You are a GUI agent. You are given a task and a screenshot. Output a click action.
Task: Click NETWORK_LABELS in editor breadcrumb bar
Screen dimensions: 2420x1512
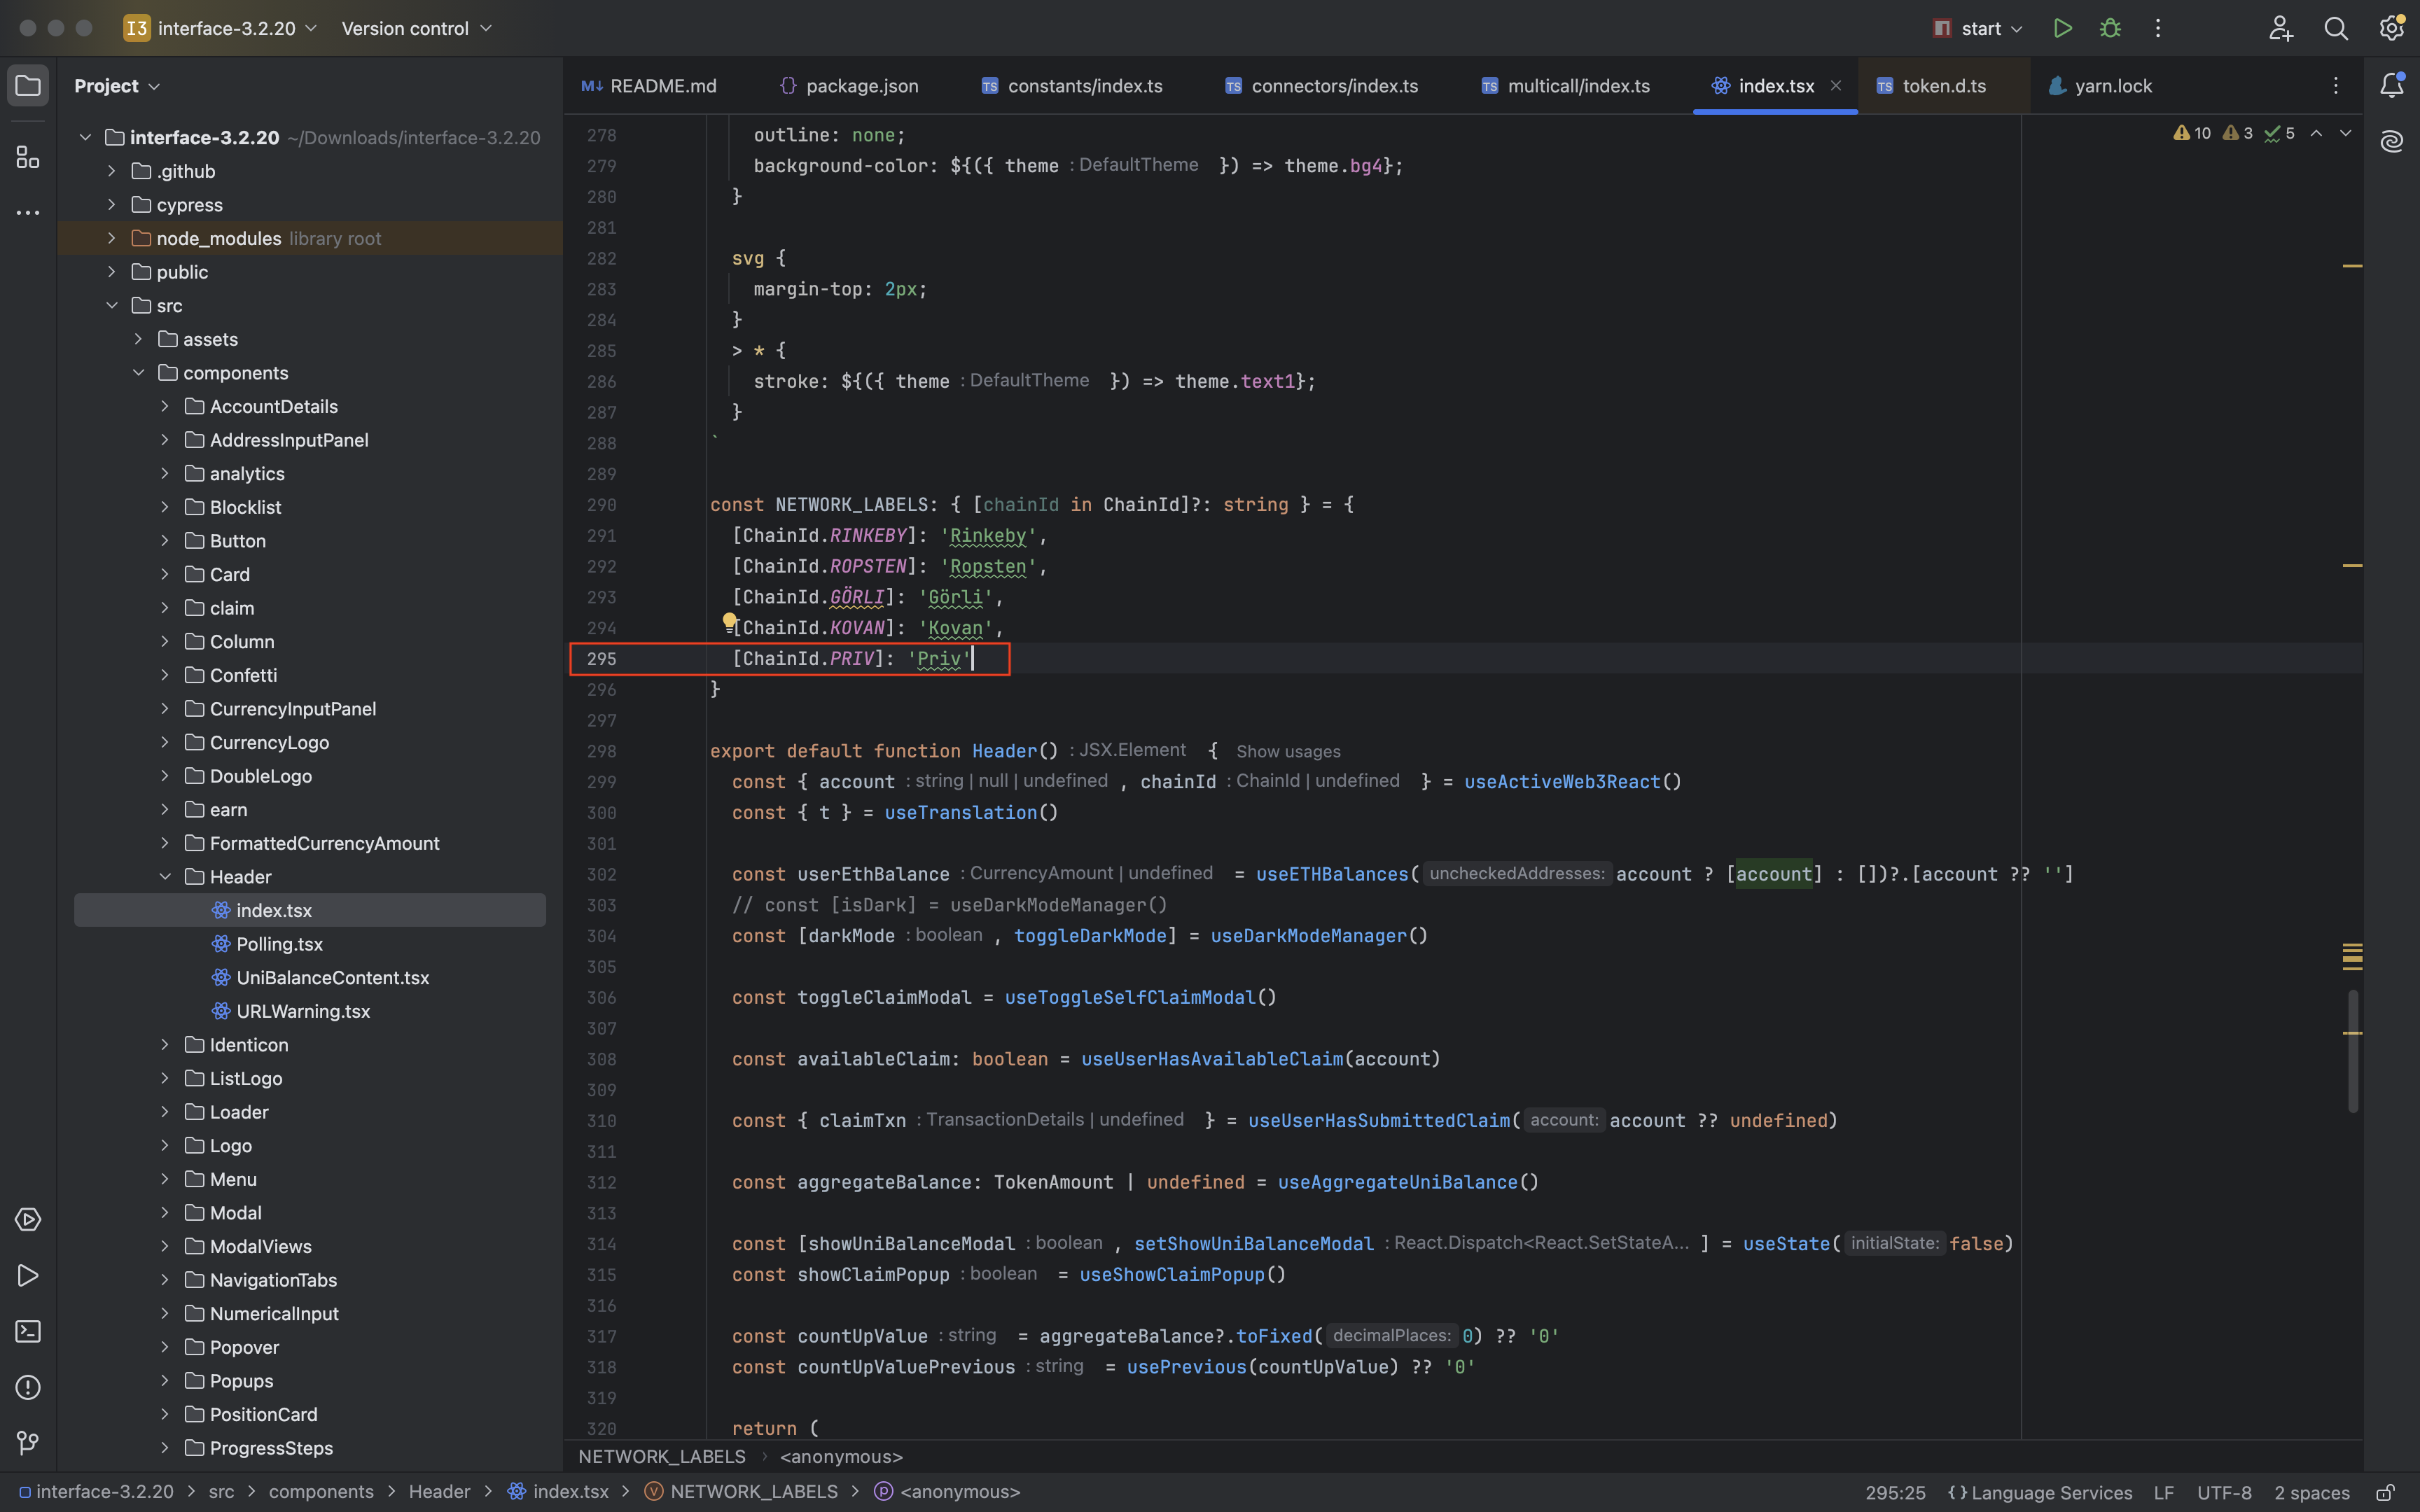662,1456
